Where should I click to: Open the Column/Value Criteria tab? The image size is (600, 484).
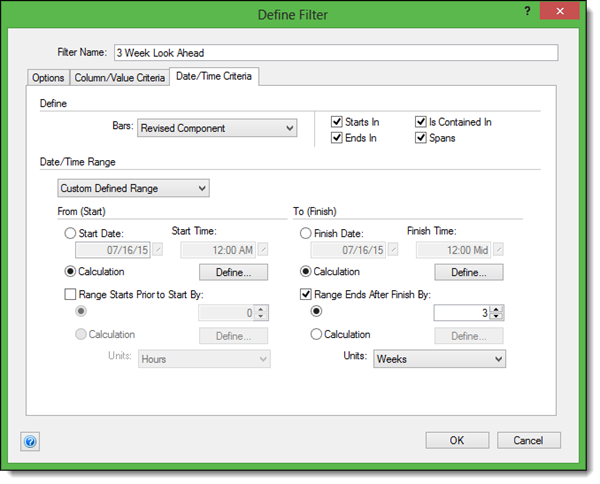pyautogui.click(x=119, y=78)
